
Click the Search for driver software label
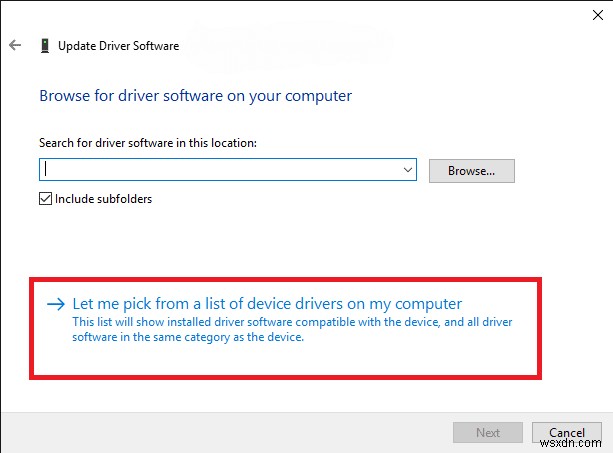click(148, 143)
